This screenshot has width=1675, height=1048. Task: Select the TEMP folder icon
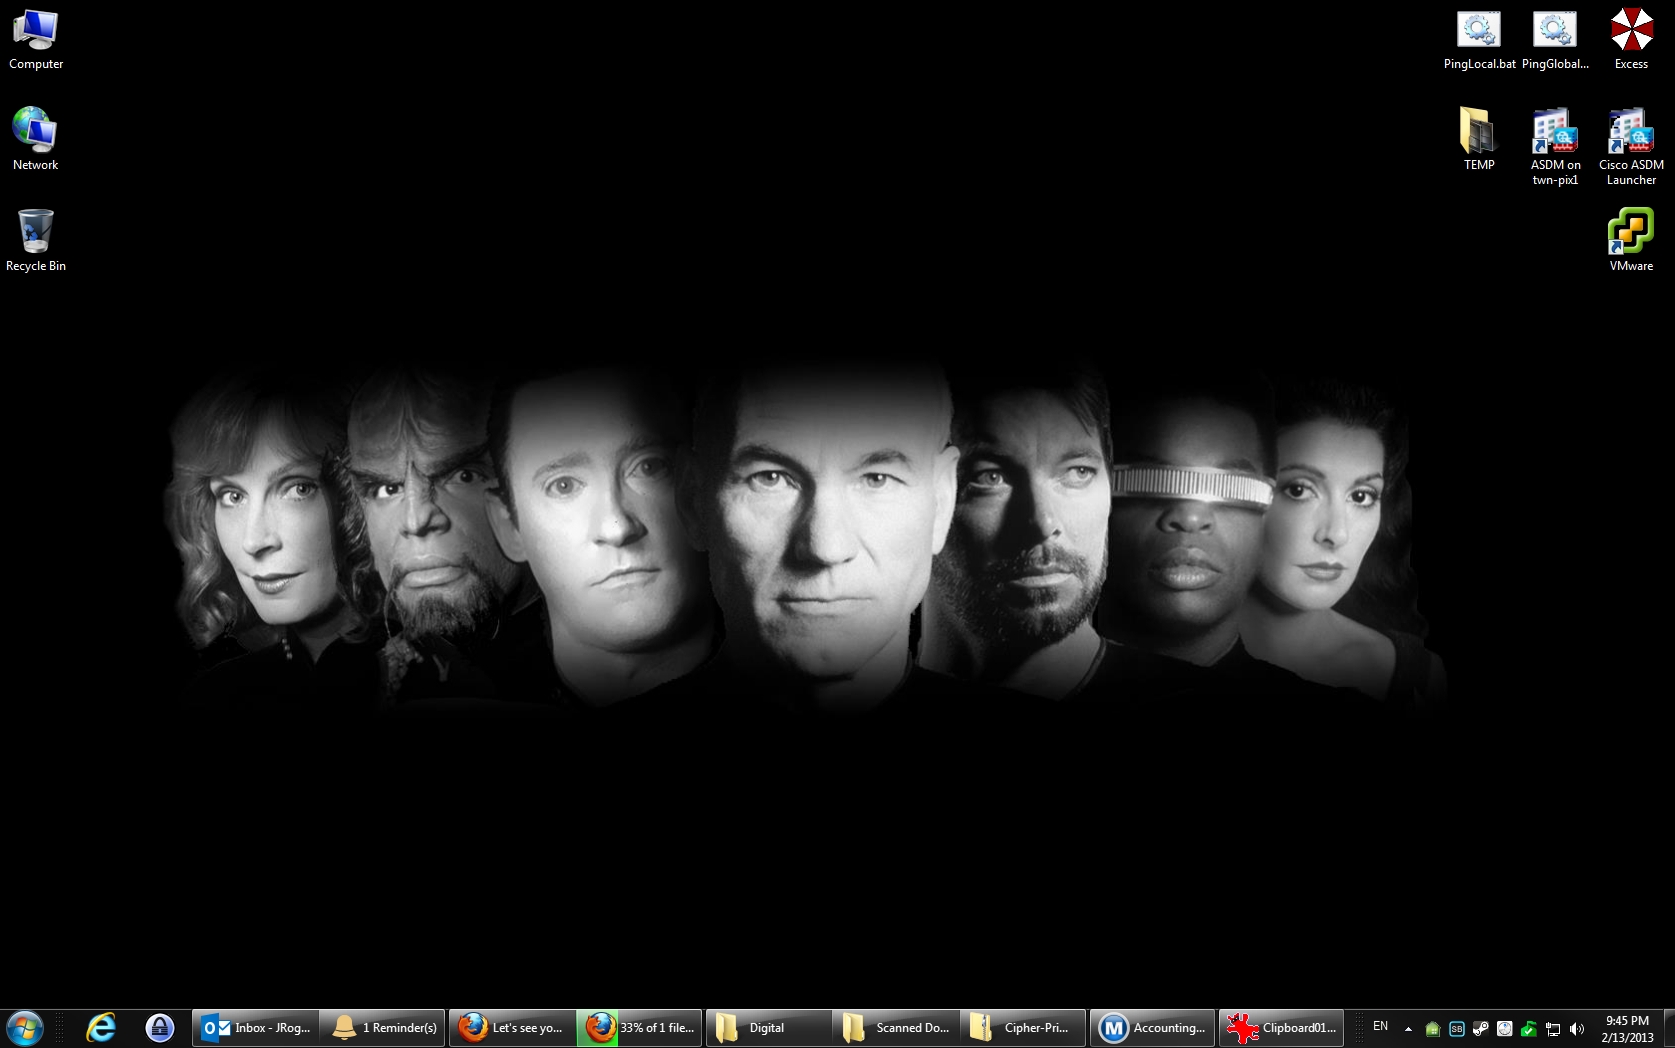(x=1479, y=140)
